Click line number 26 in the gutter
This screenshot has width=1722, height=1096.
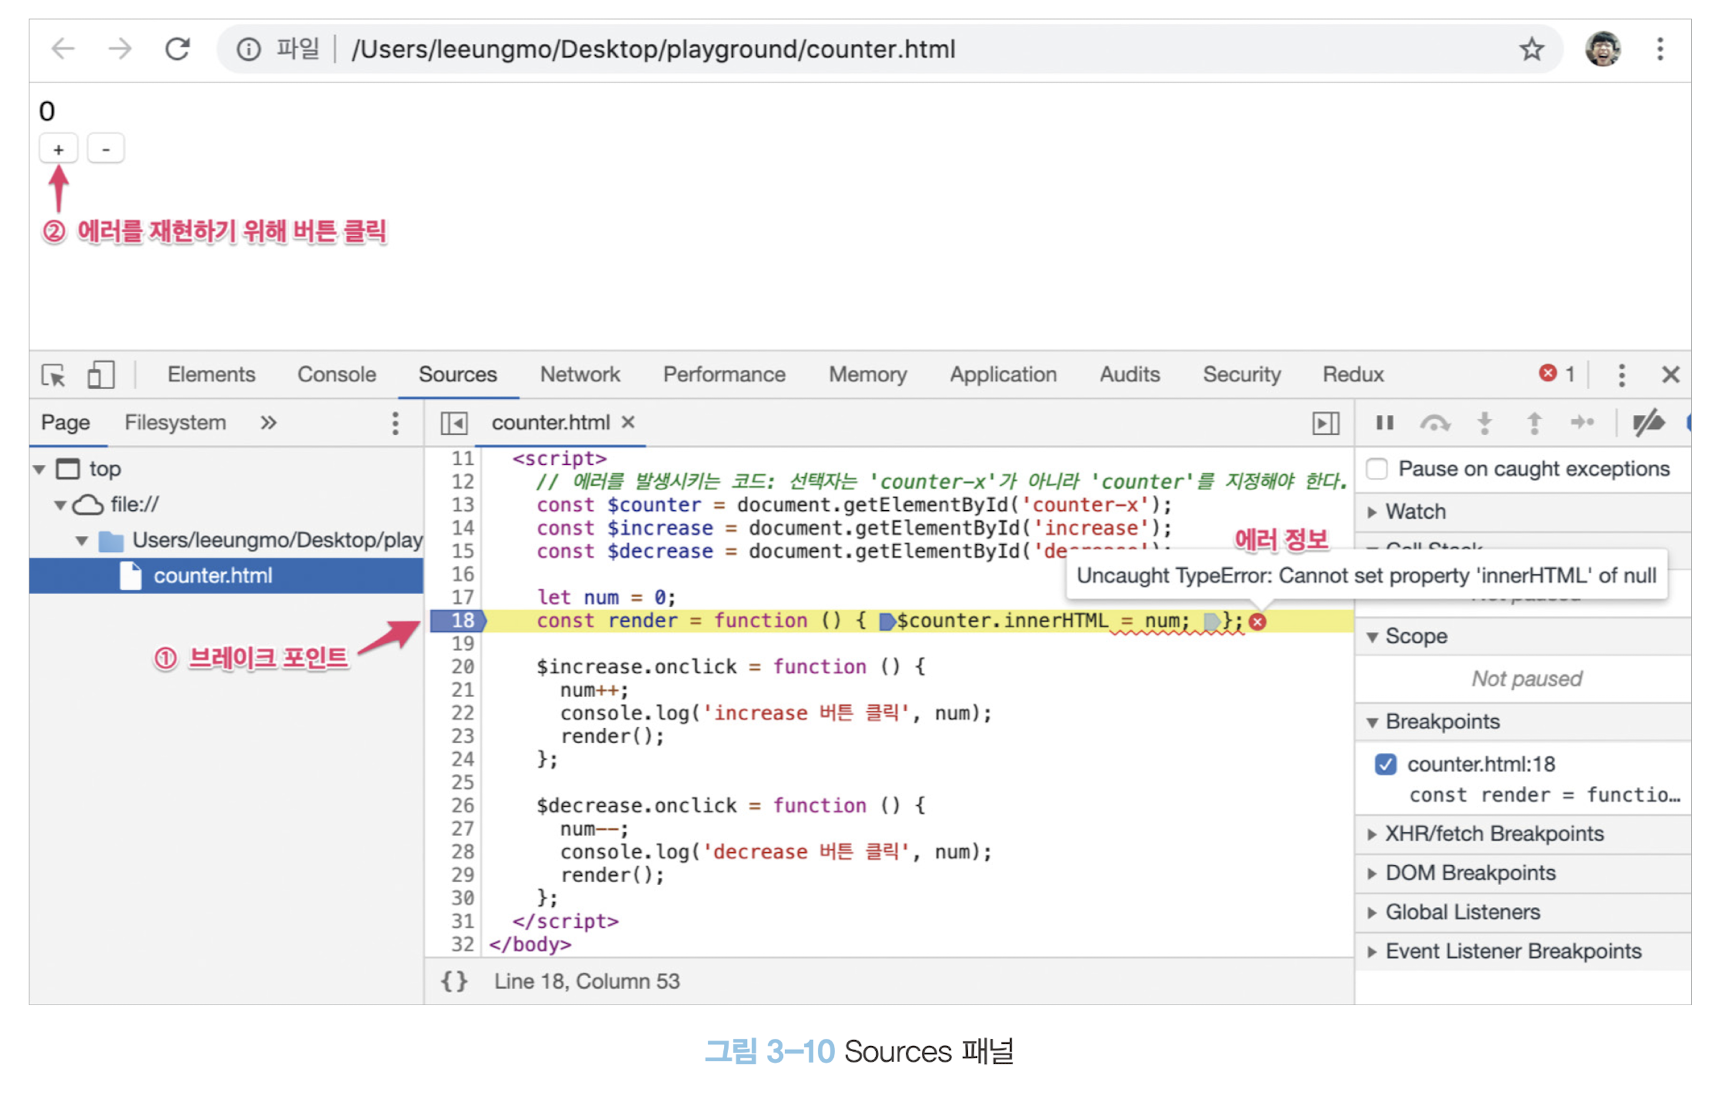click(462, 806)
